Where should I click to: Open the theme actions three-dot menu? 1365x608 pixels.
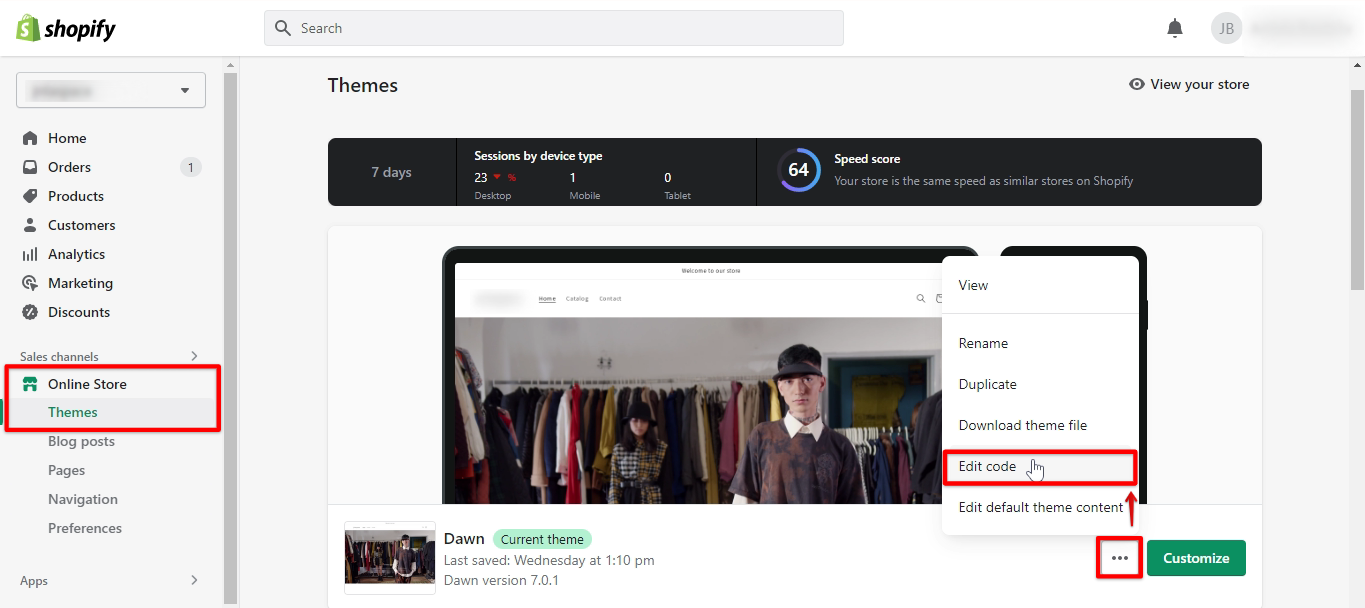click(1120, 558)
